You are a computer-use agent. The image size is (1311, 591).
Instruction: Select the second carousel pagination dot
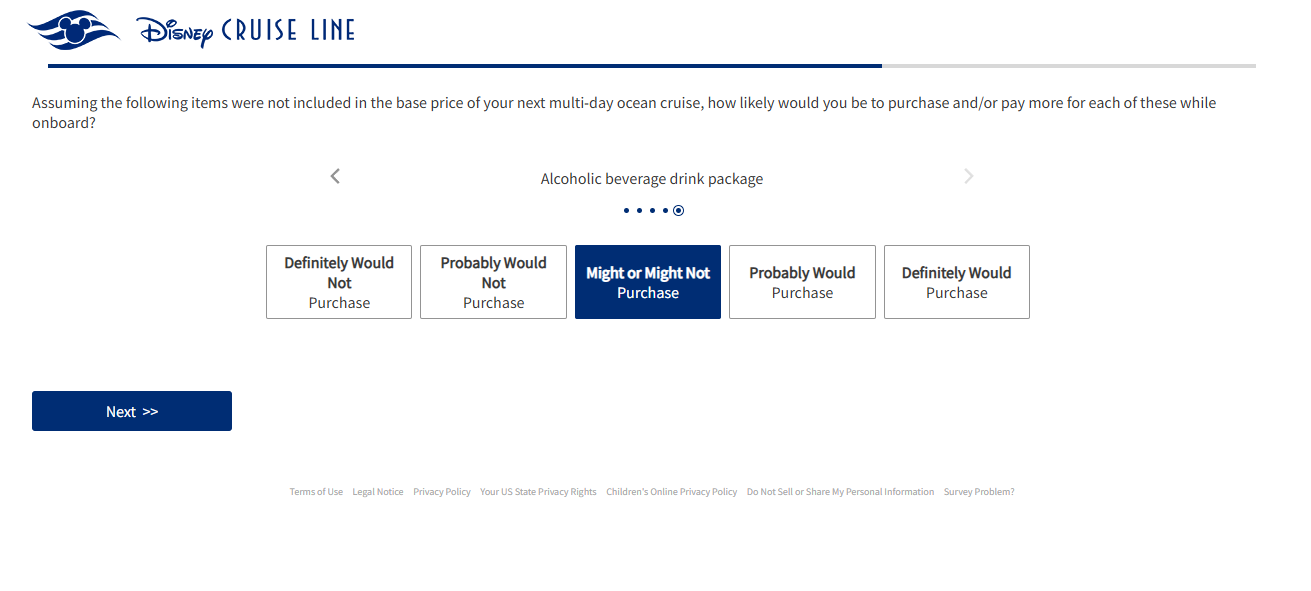(639, 210)
